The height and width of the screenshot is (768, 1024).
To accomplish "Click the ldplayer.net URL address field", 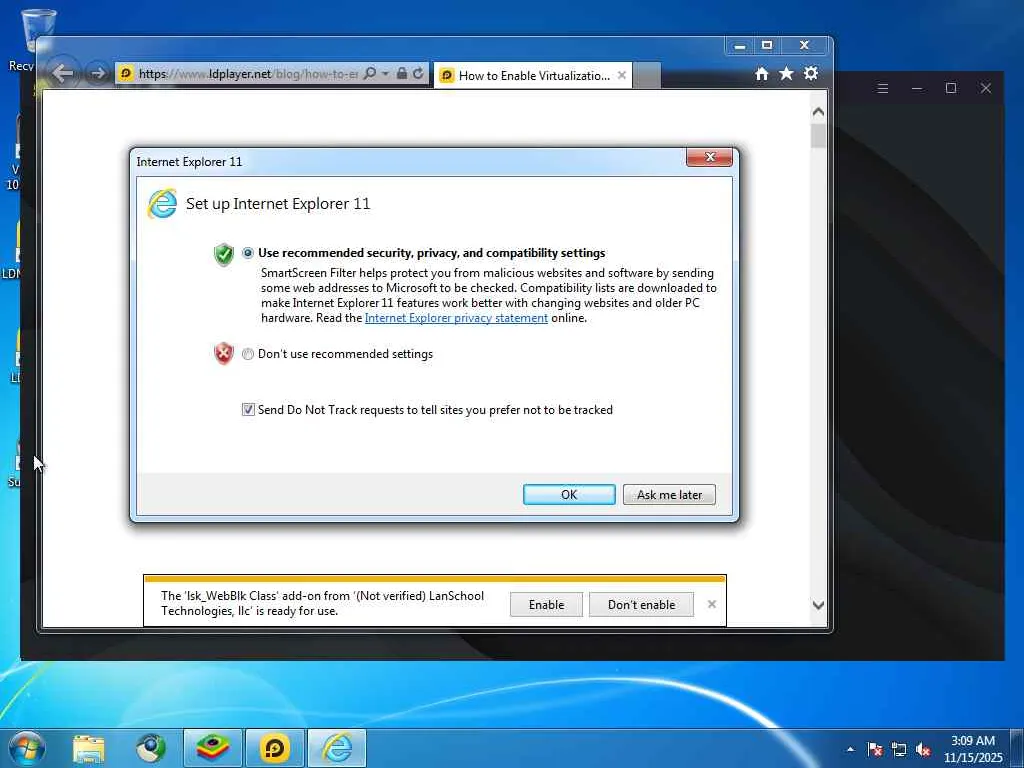I will (248, 74).
